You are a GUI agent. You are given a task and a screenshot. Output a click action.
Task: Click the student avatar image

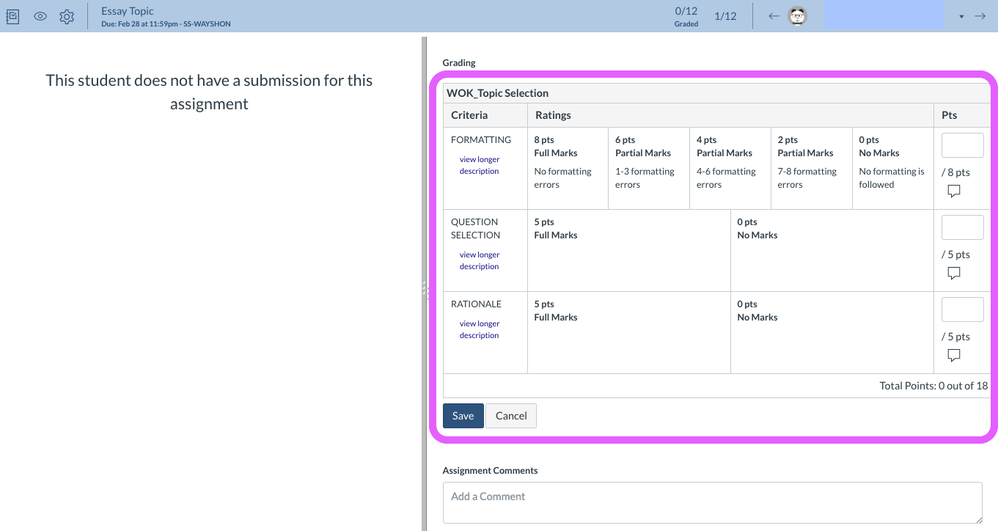click(798, 16)
